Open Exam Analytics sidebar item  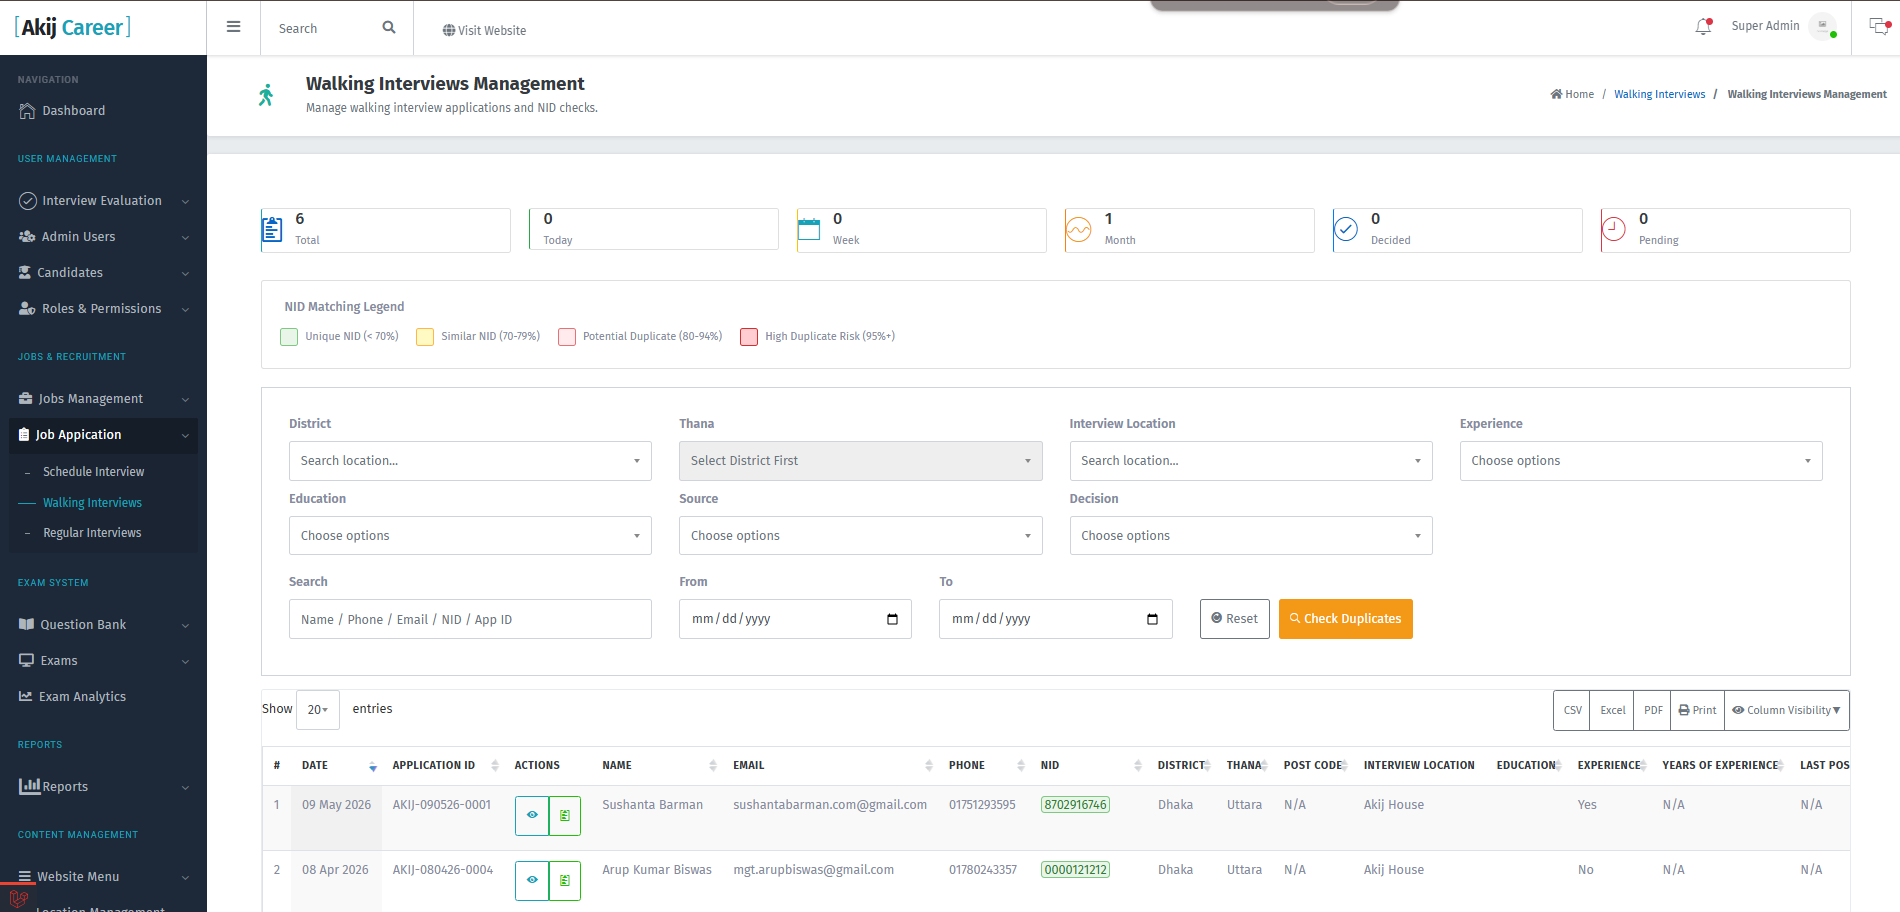(82, 697)
